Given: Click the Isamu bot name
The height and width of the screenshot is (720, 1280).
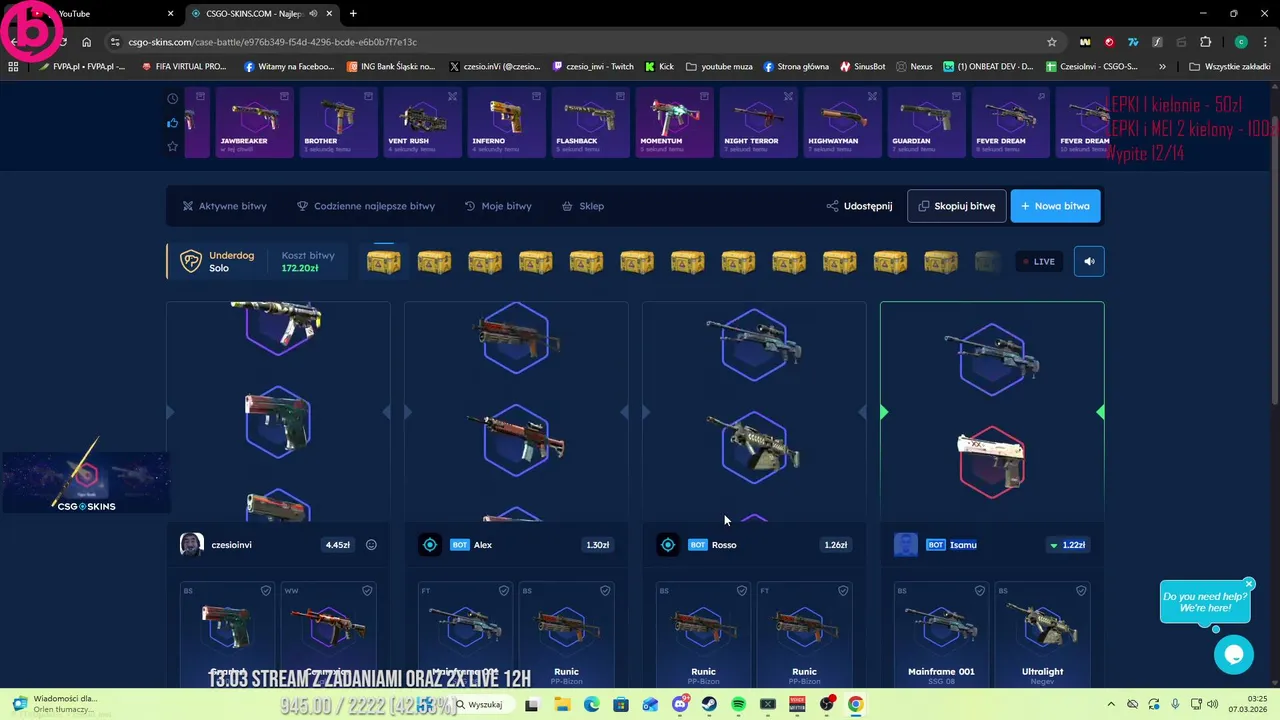Looking at the screenshot, I should pyautogui.click(x=963, y=545).
